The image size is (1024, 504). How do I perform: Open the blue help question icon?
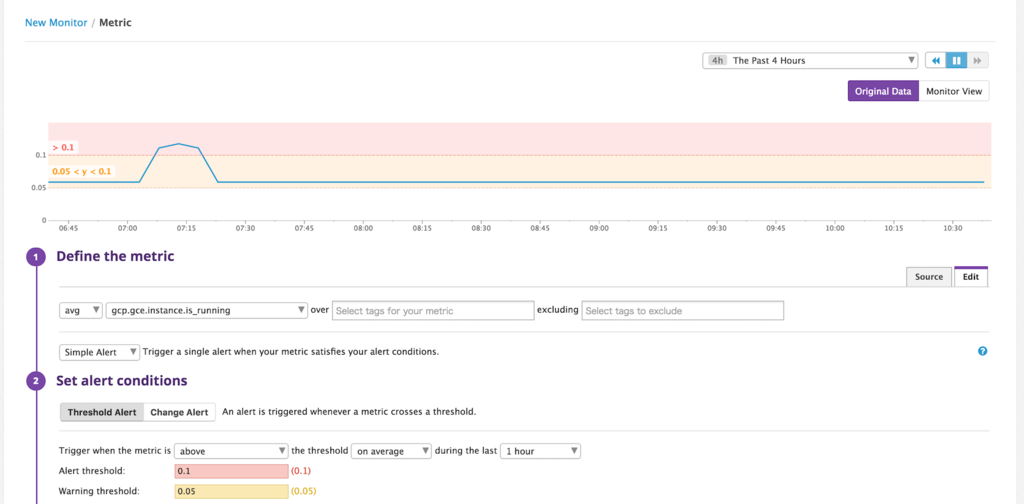point(982,351)
